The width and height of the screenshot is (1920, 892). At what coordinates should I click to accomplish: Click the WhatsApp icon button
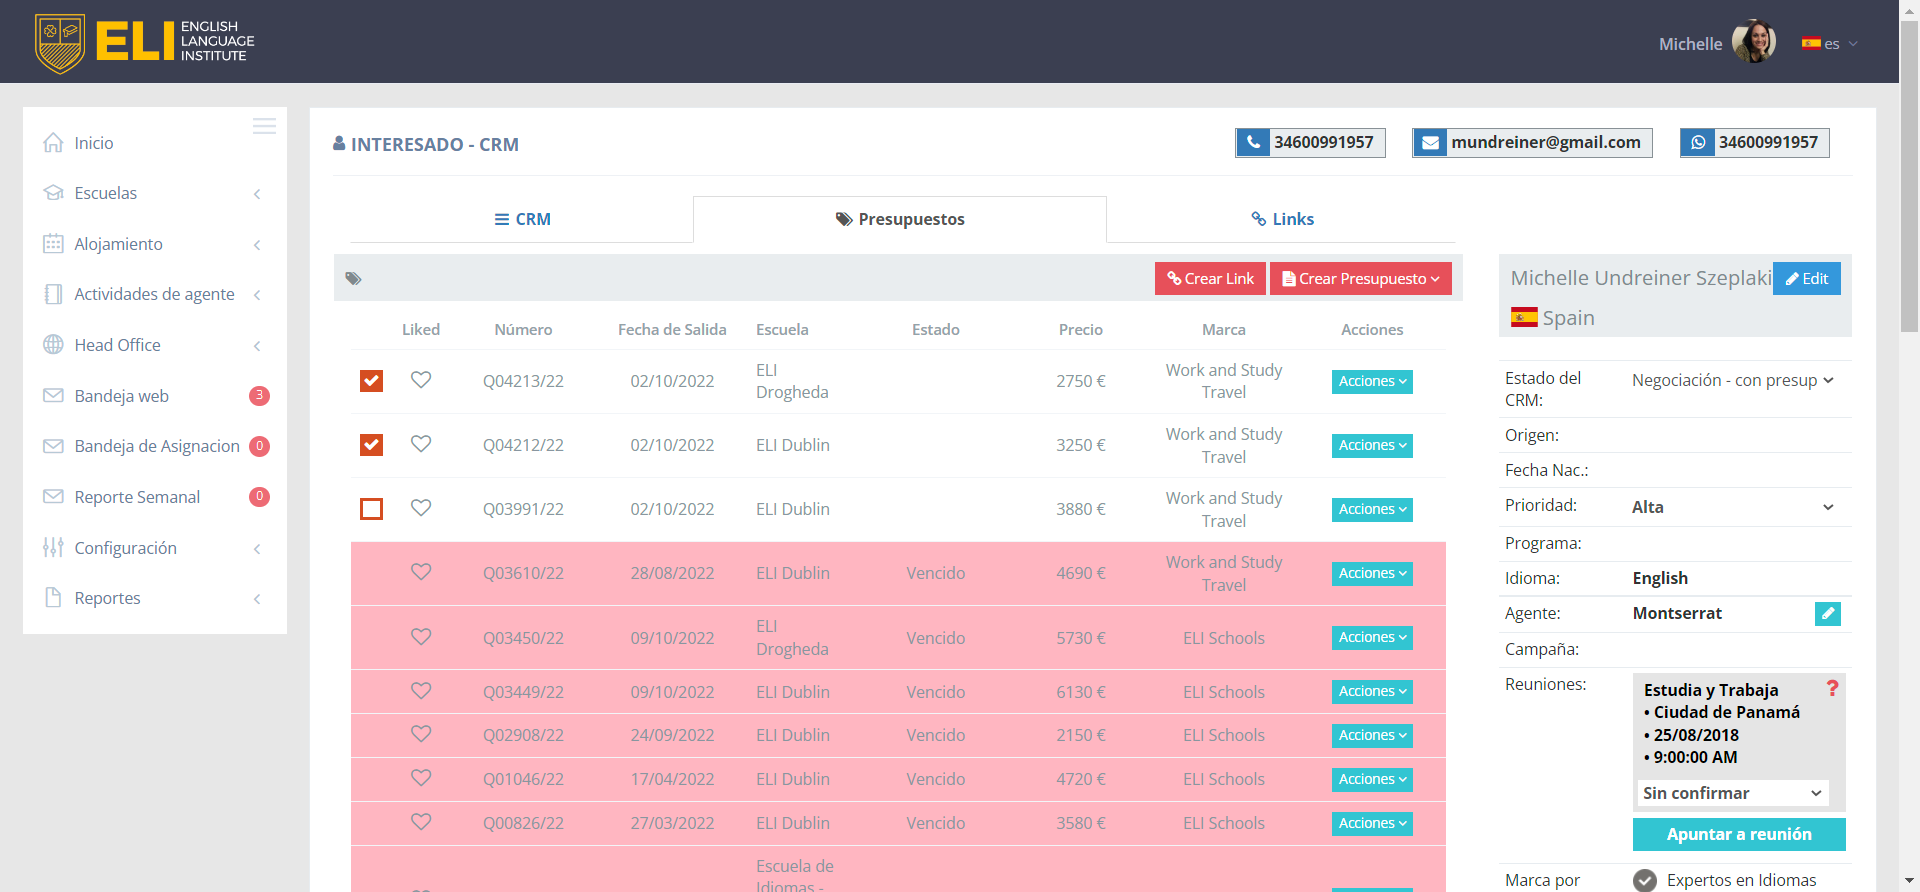[1697, 143]
